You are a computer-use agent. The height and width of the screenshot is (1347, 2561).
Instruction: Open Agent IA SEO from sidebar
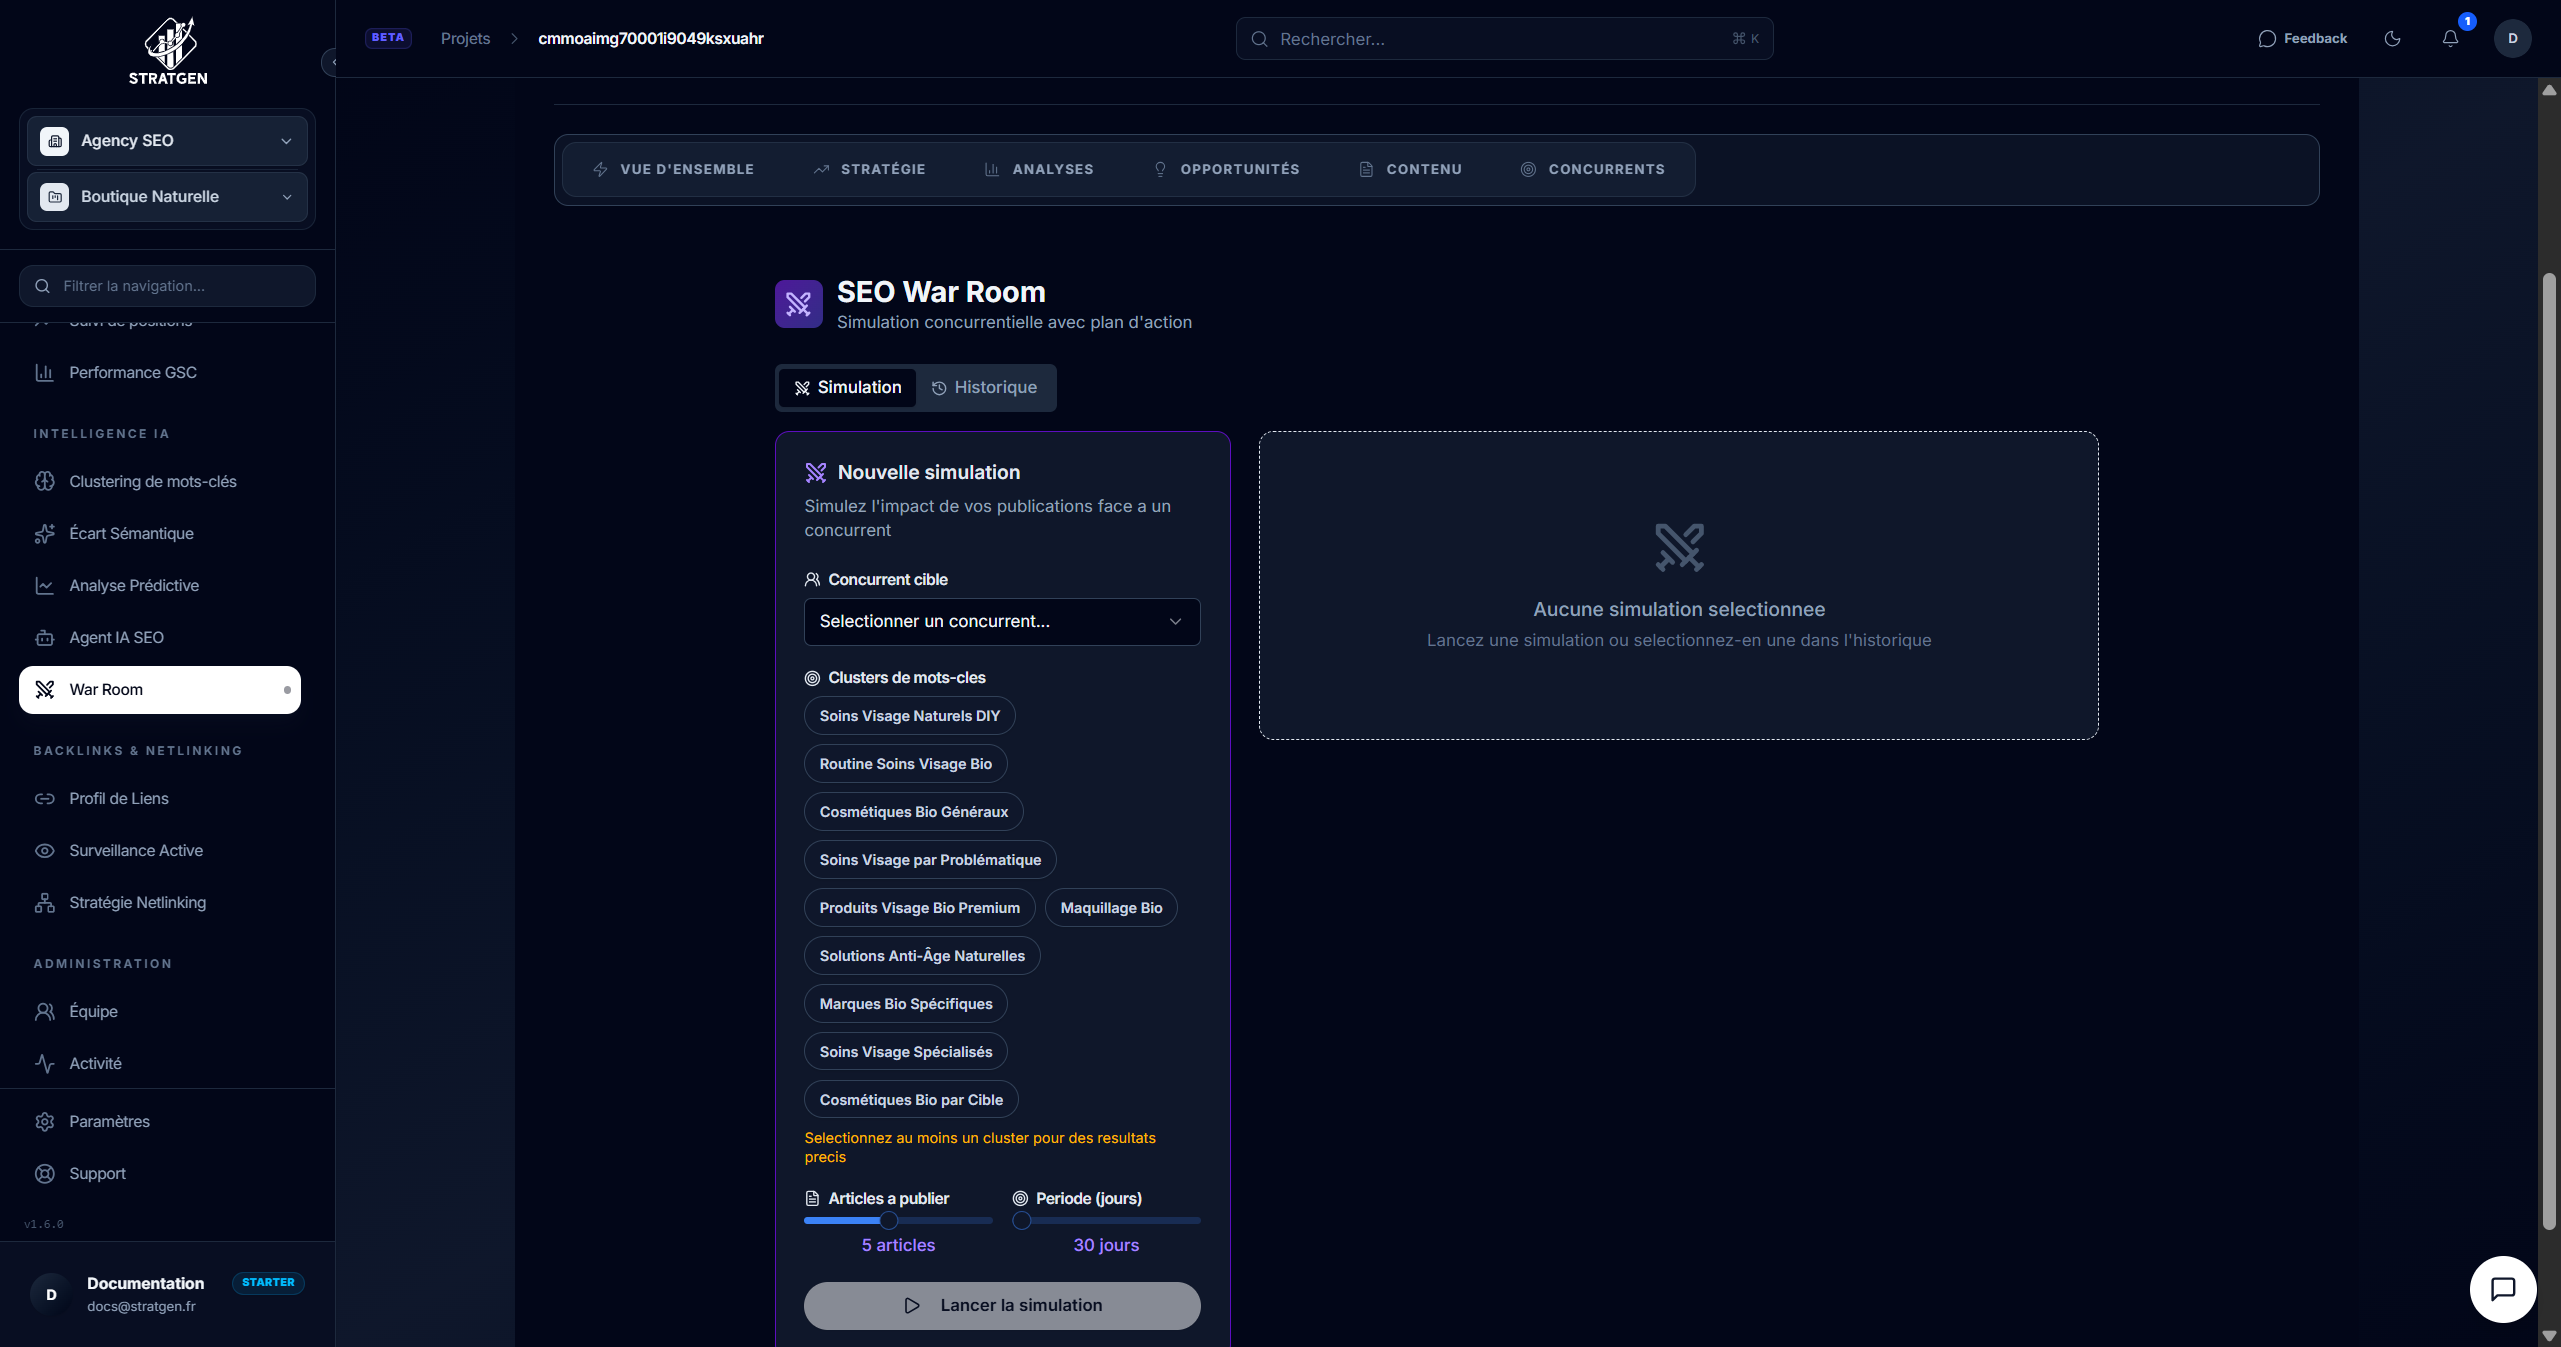pos(116,638)
